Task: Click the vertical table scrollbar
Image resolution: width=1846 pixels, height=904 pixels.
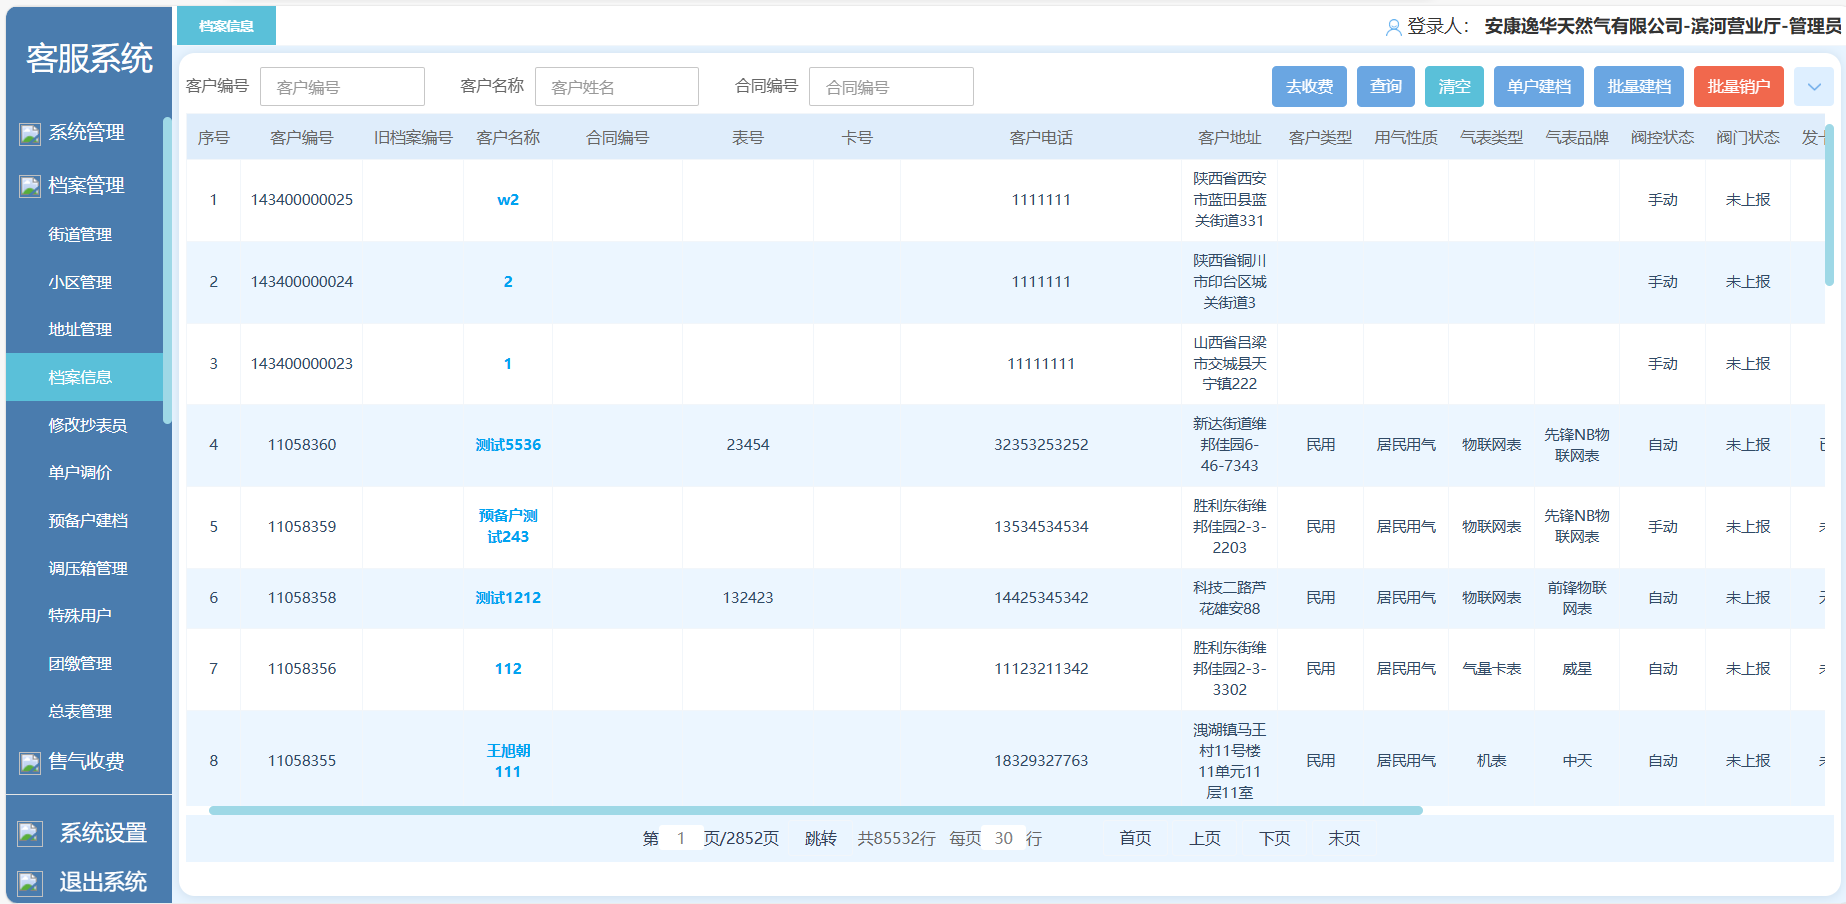Action: [1829, 205]
